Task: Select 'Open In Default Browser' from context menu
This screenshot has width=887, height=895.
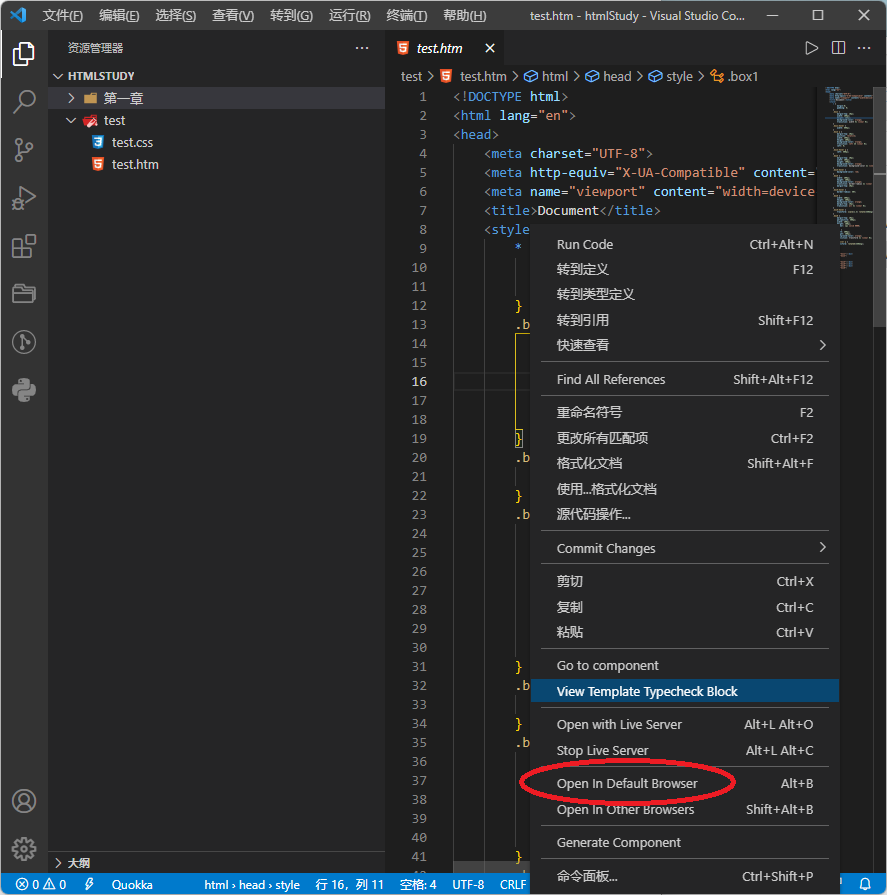Action: pos(627,783)
